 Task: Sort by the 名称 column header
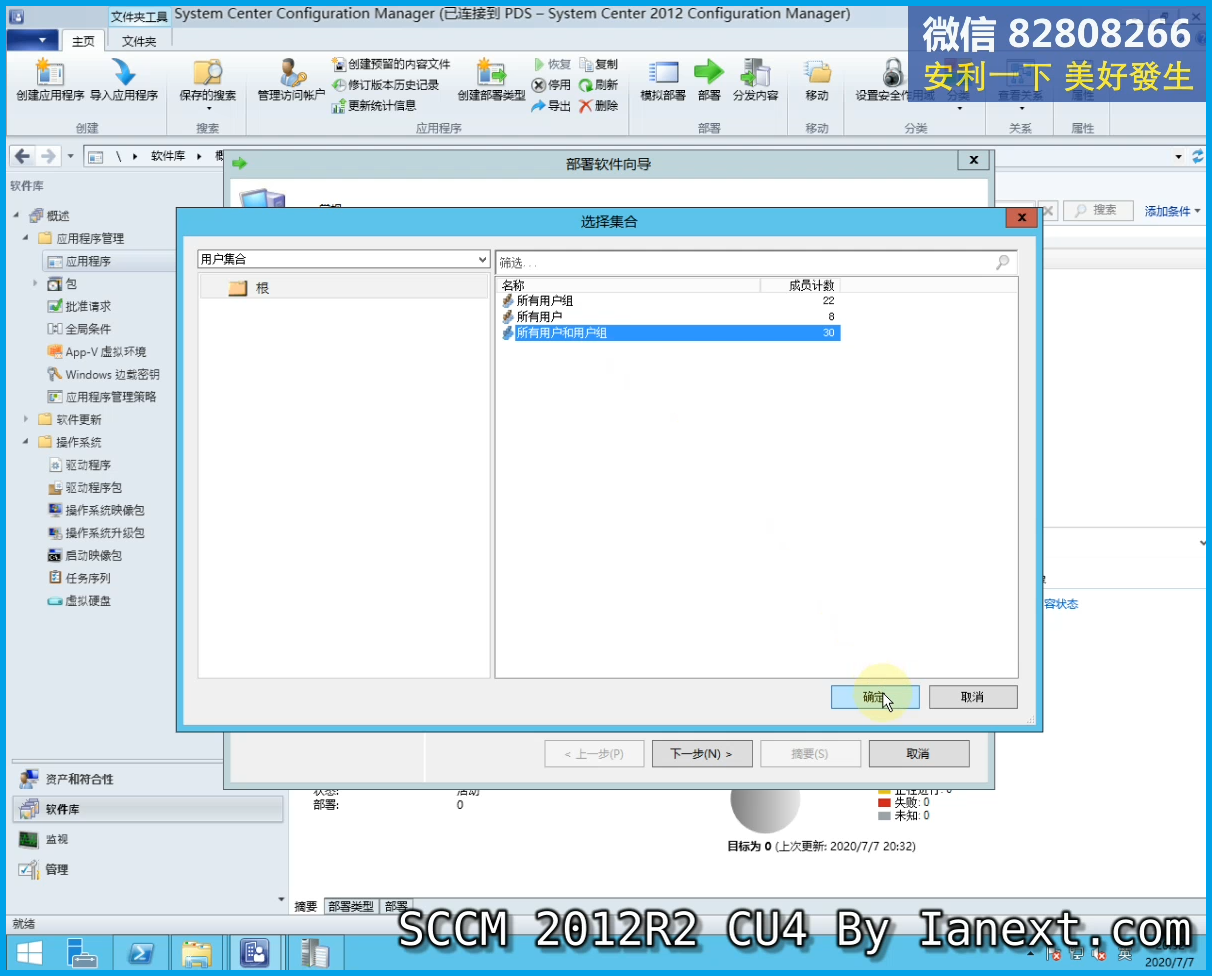628,286
